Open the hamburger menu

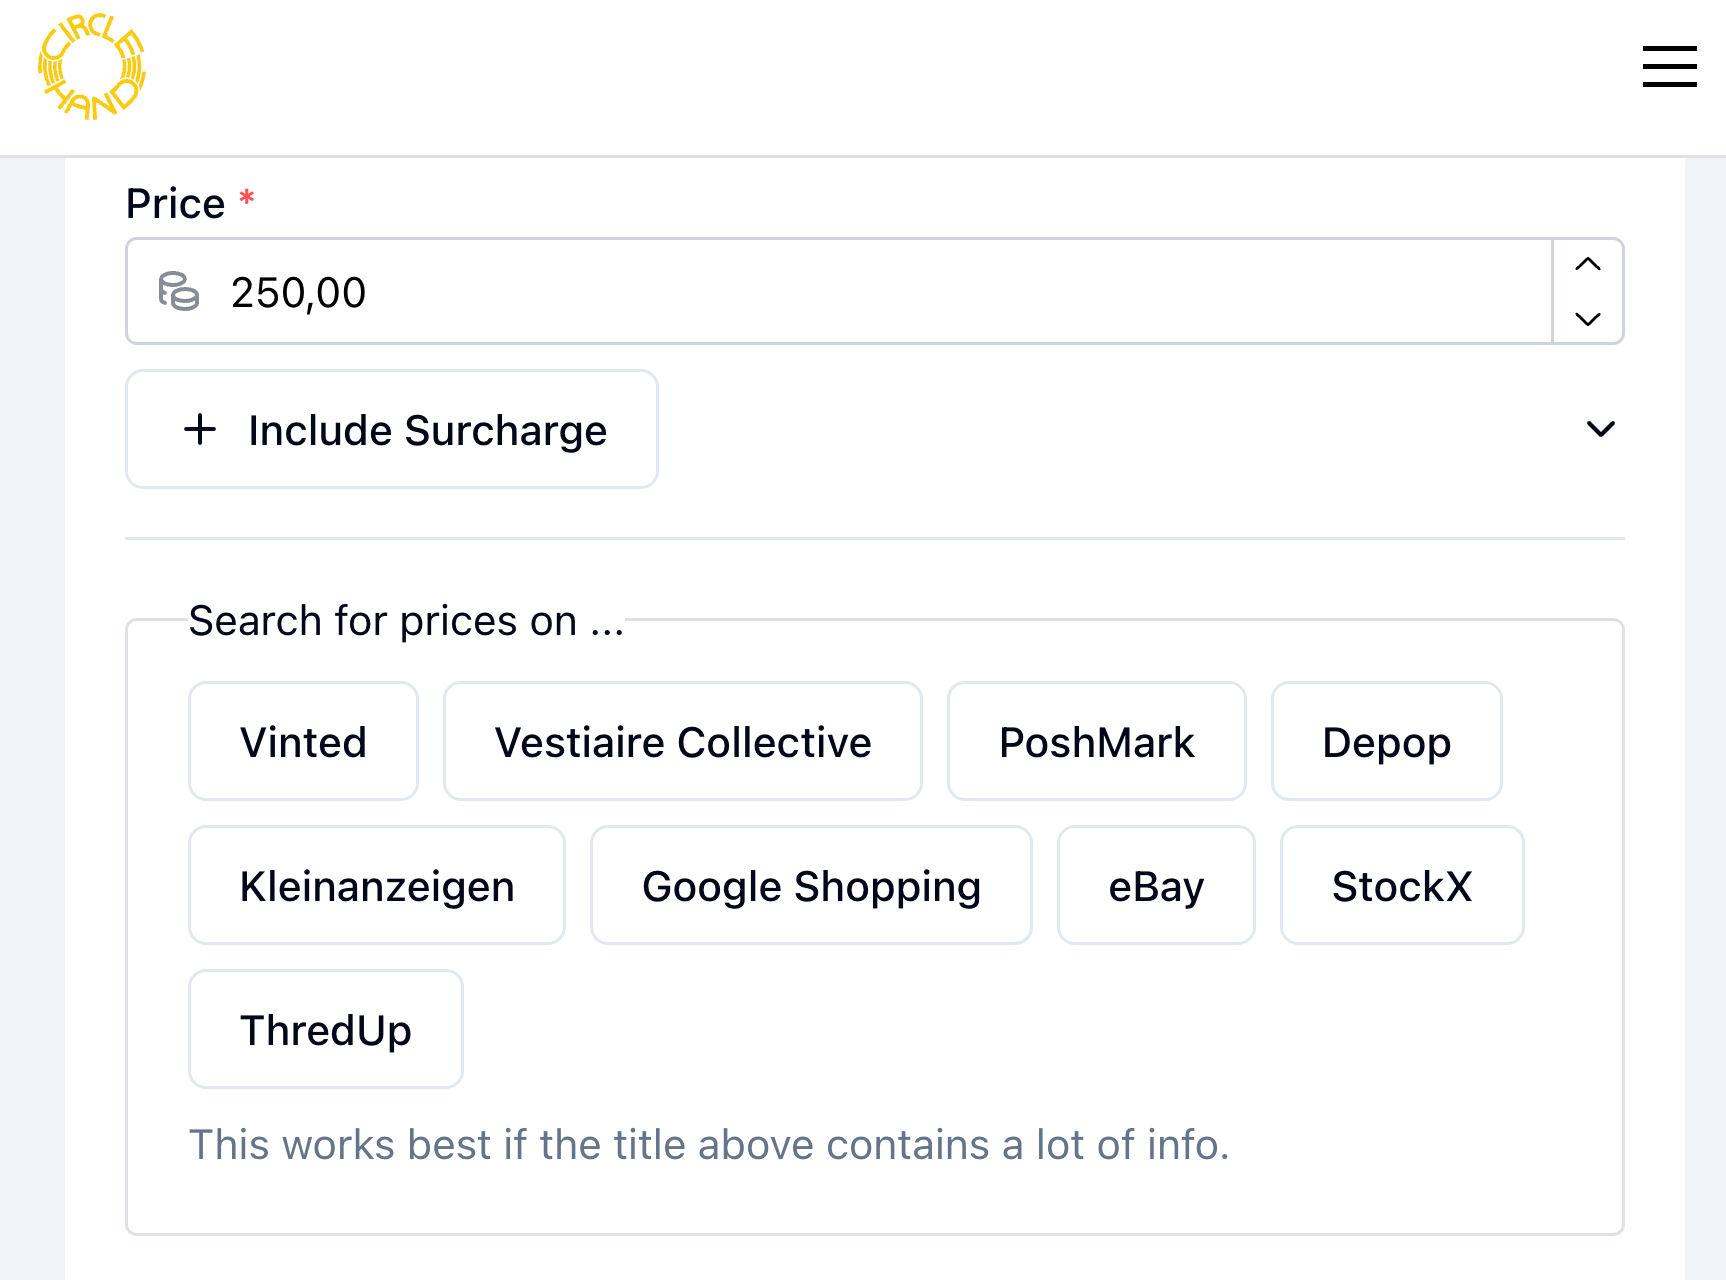[x=1669, y=66]
